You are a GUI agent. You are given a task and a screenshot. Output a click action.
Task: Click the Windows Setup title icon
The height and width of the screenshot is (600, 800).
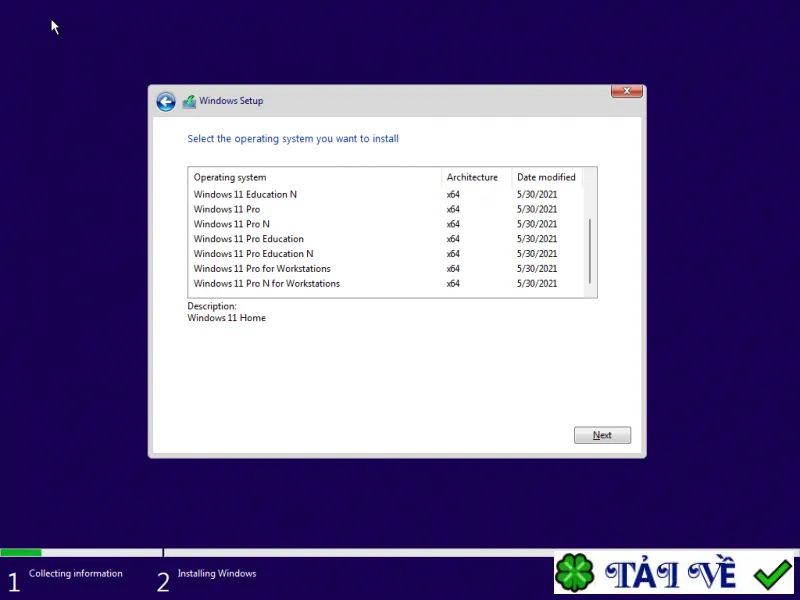click(x=189, y=101)
